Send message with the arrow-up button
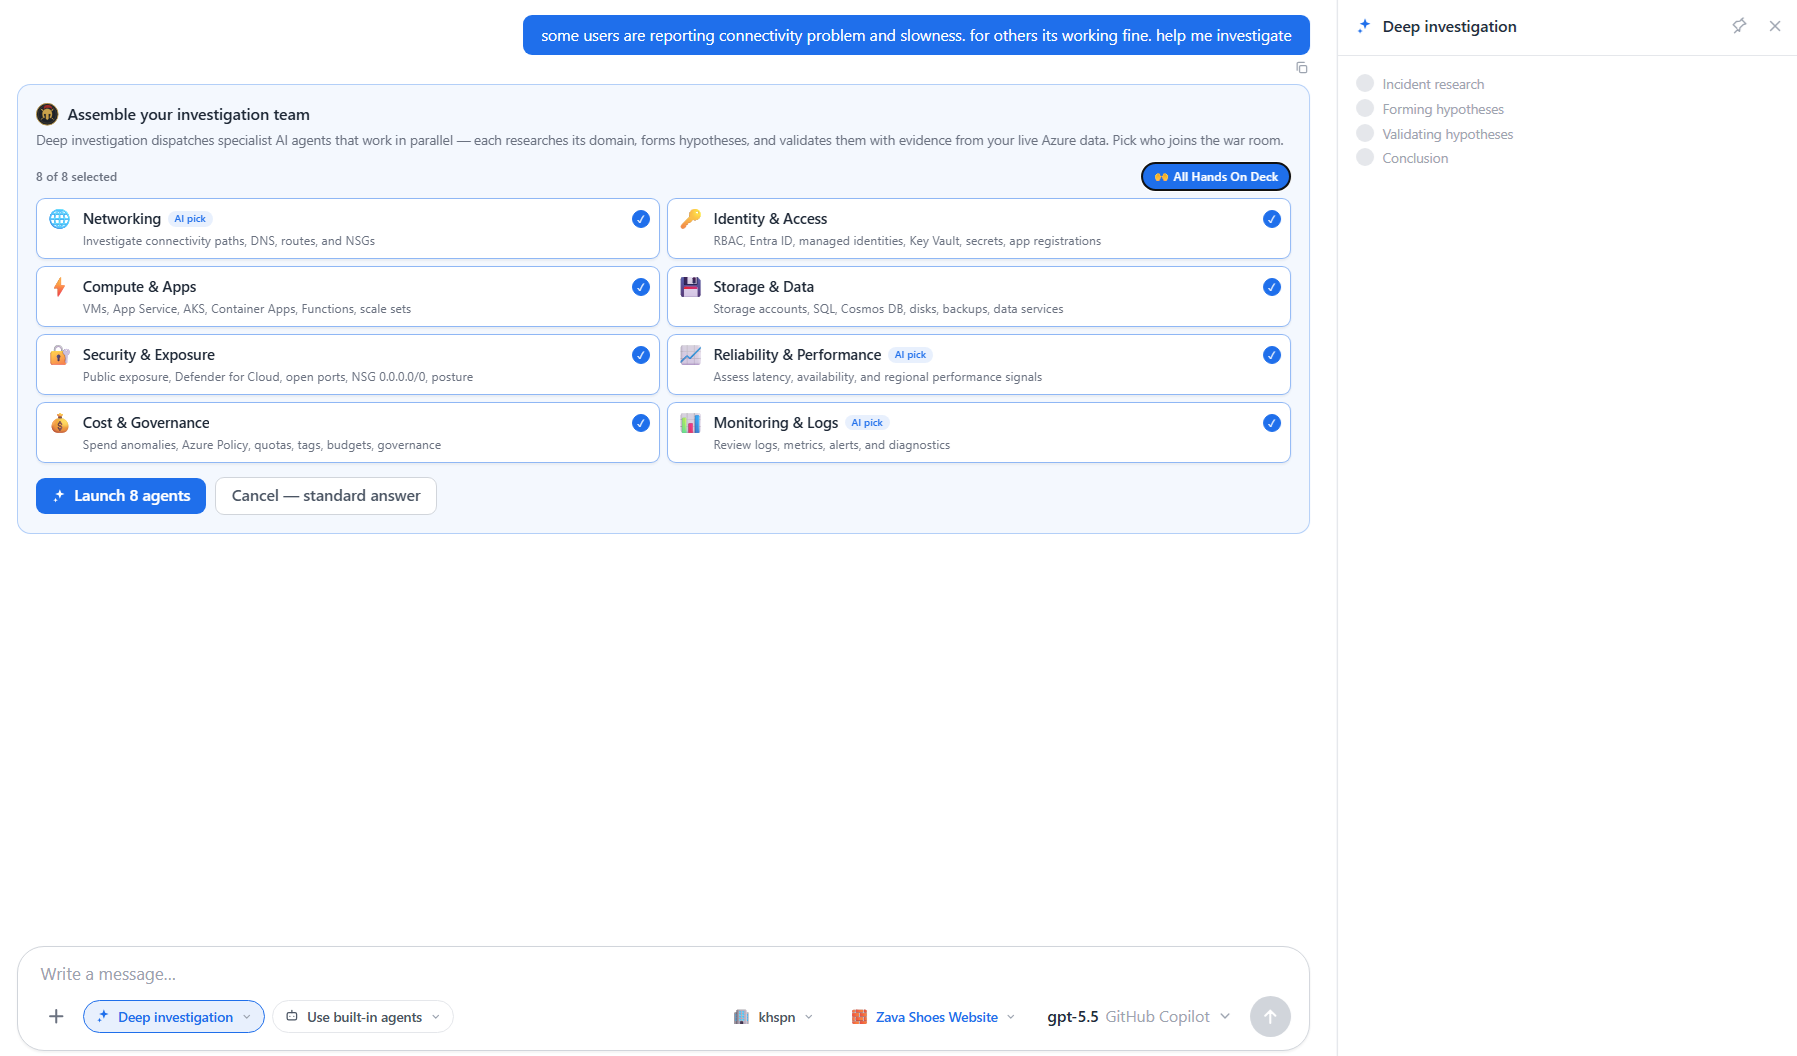1797x1056 pixels. (x=1270, y=1017)
